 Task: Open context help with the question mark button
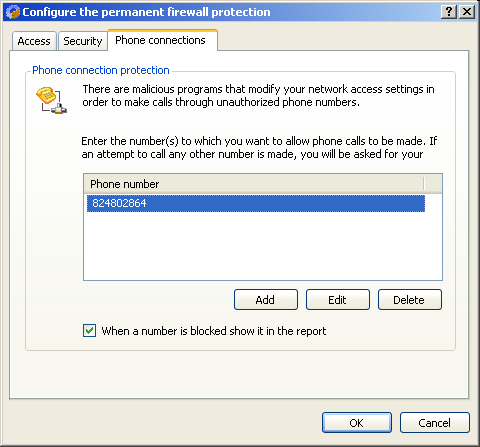click(449, 12)
